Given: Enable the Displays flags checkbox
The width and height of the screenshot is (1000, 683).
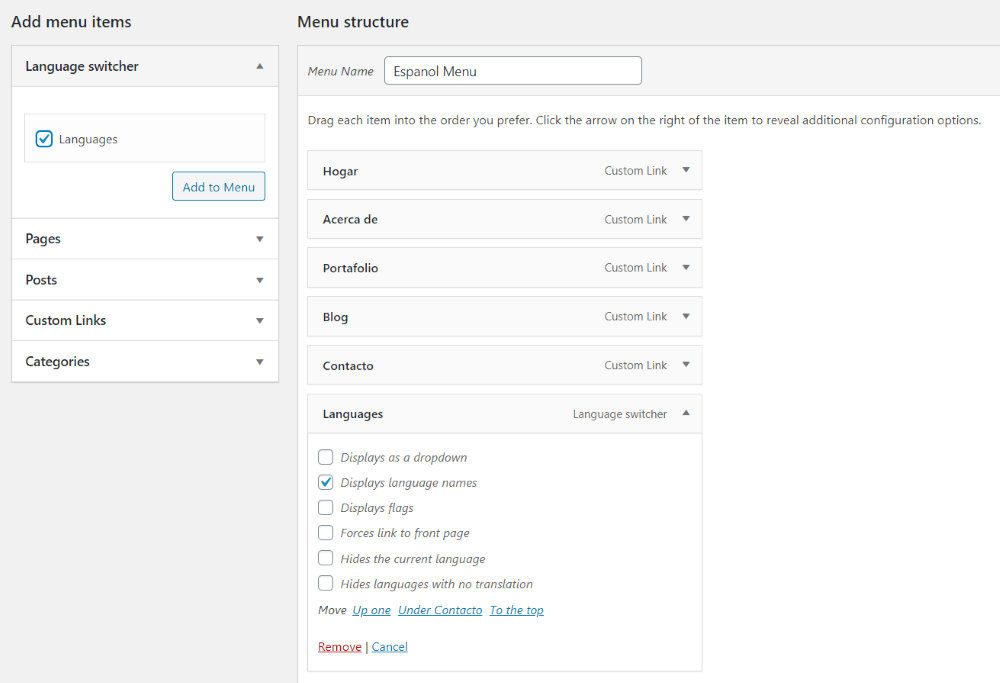Looking at the screenshot, I should [x=326, y=508].
